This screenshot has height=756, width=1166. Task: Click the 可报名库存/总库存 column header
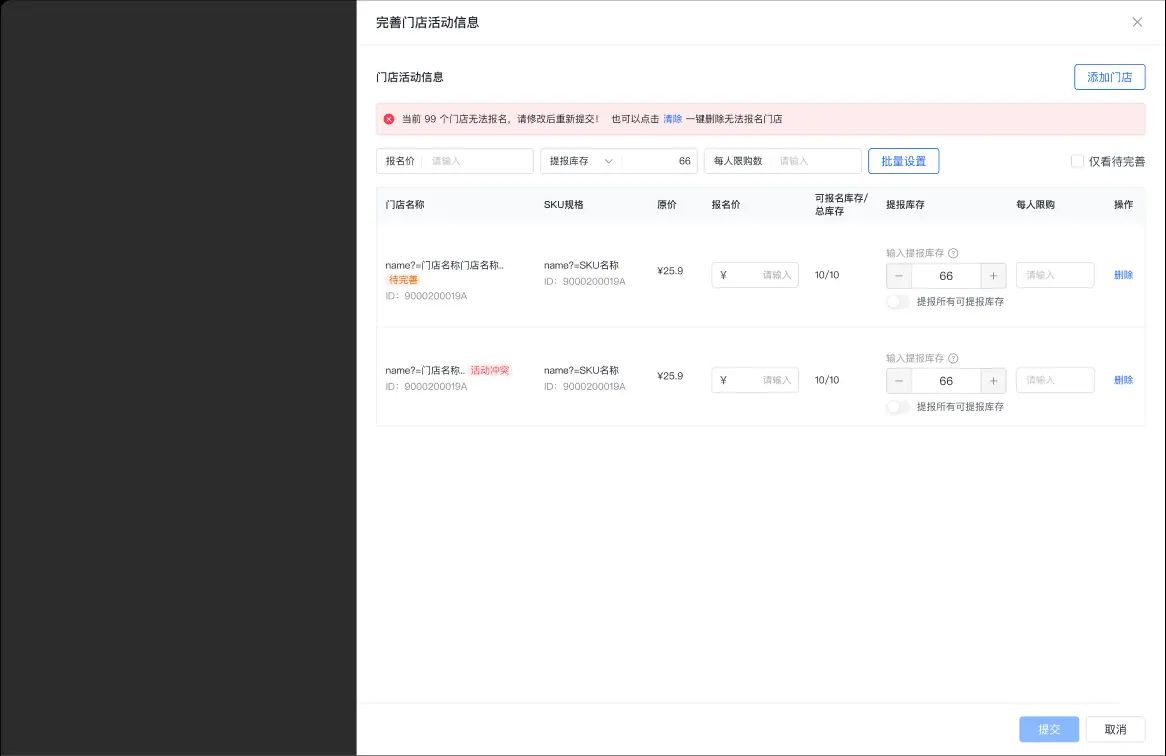[841, 204]
